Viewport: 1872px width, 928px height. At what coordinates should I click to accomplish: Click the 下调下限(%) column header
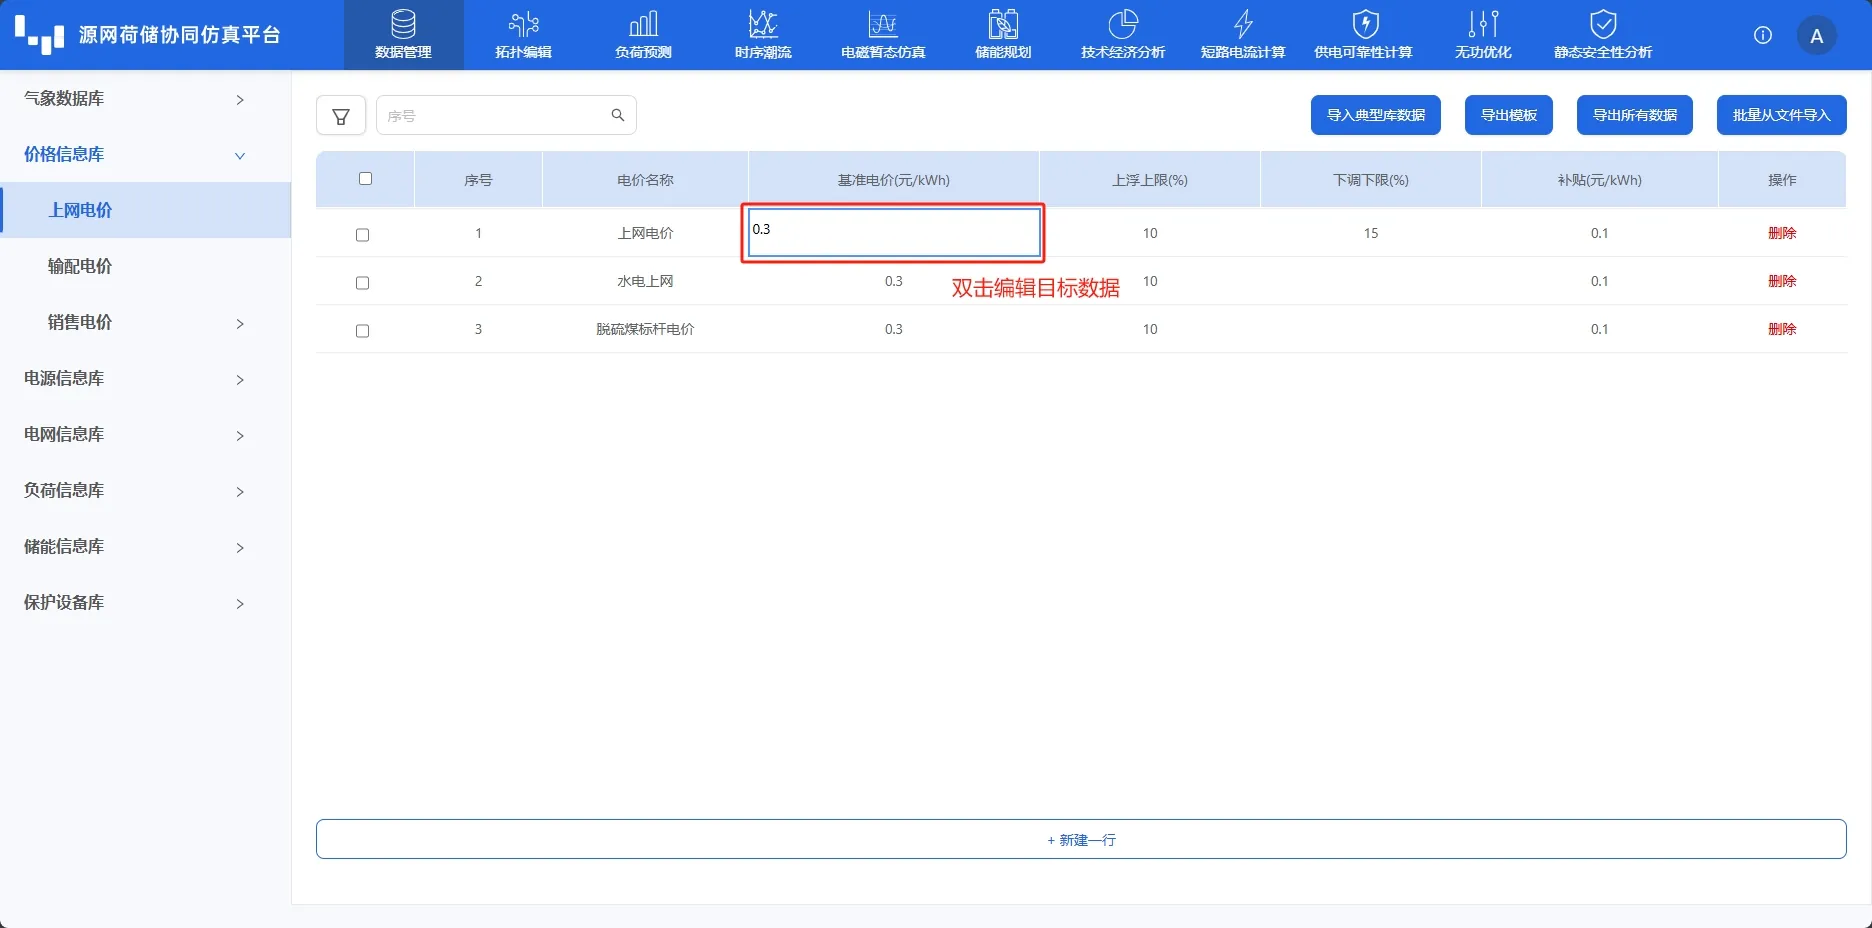(1371, 180)
